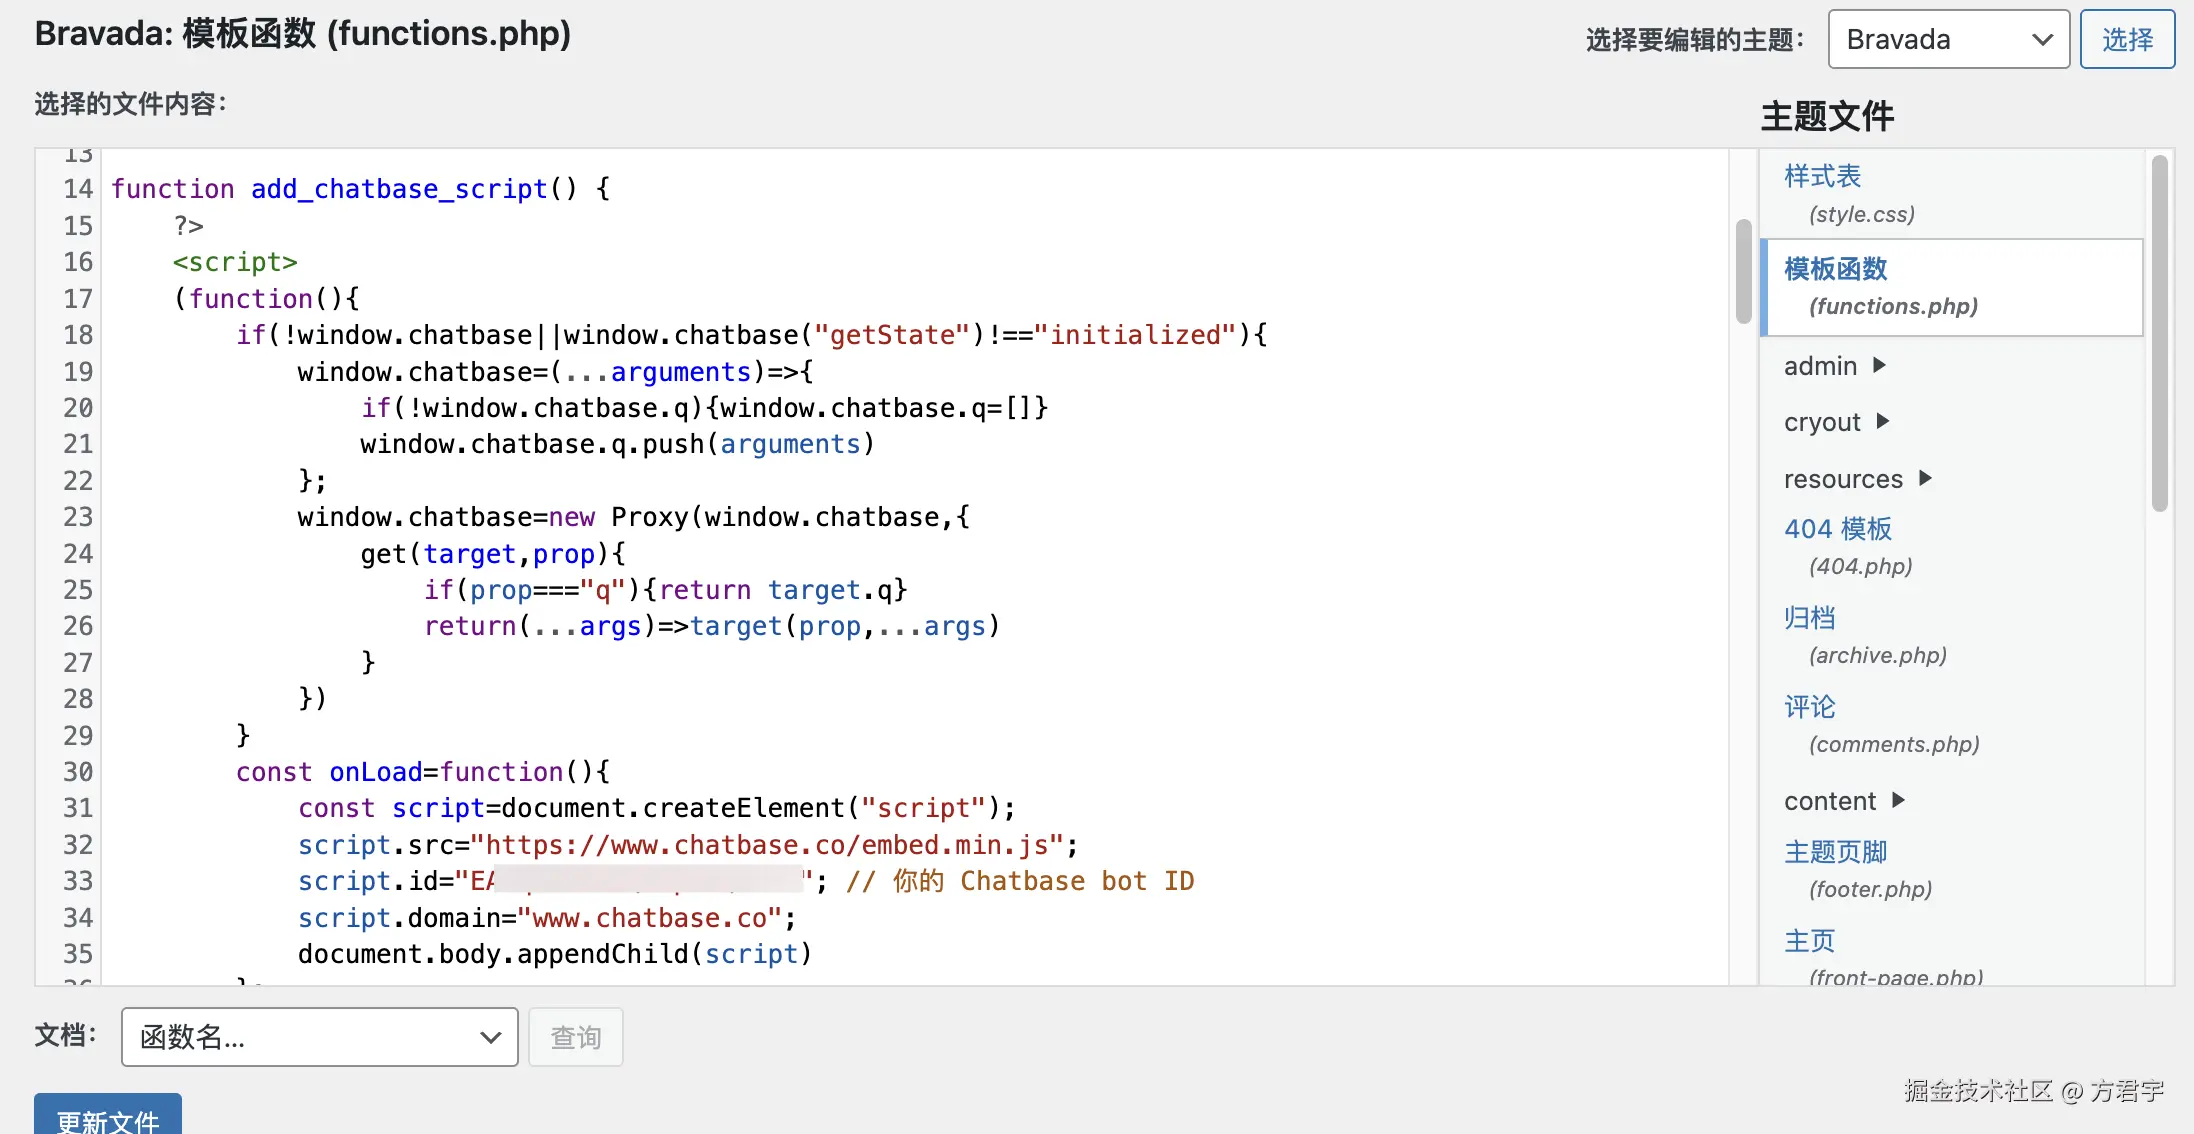This screenshot has height=1134, width=2194.
Task: Click the code editor vertical scrollbar
Action: point(1743,272)
